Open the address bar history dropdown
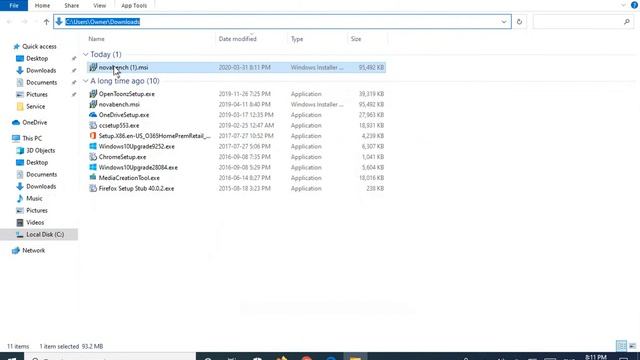 pos(504,22)
